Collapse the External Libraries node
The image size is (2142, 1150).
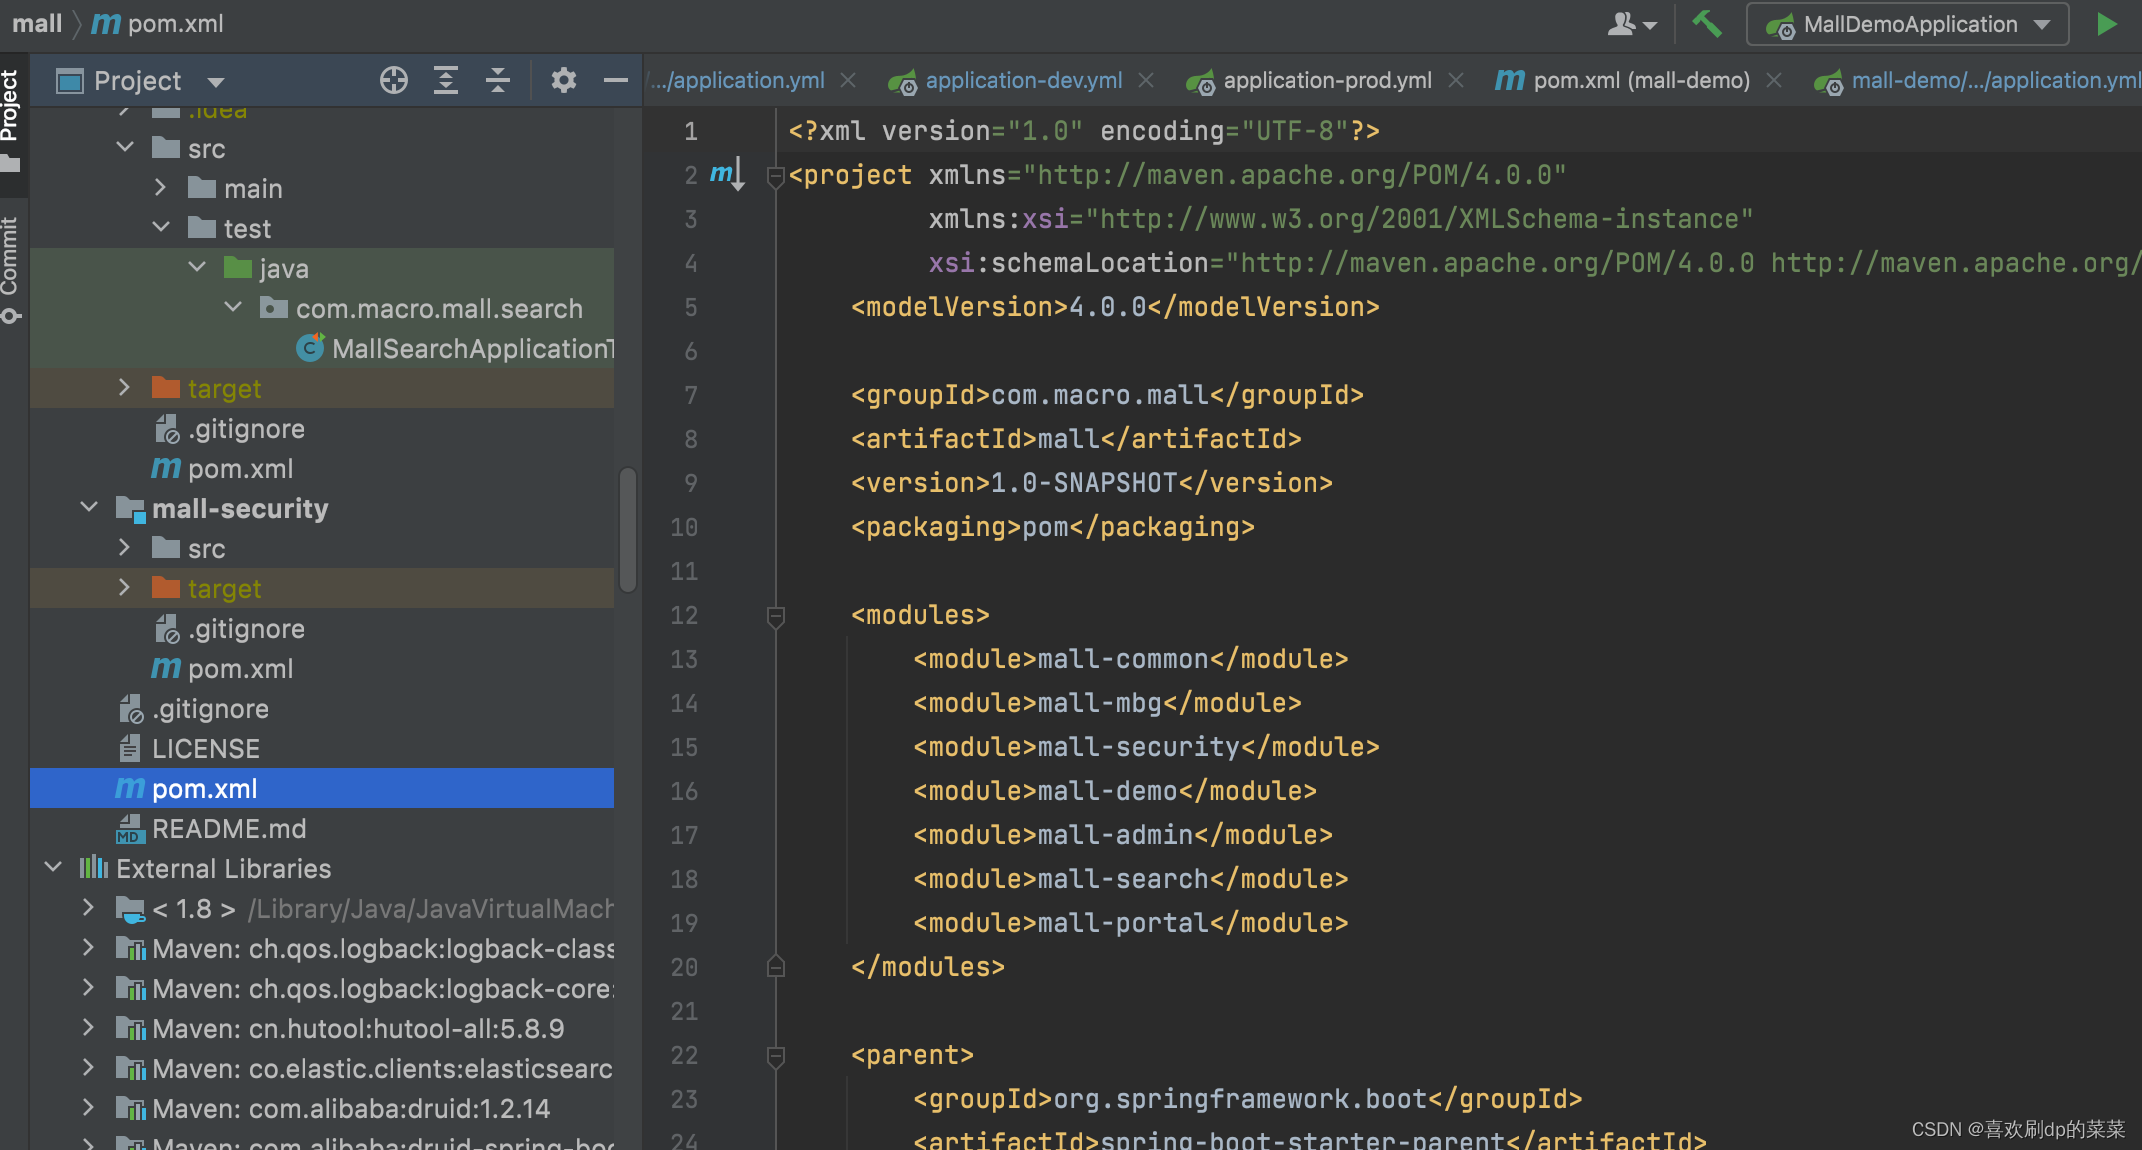pos(52,868)
